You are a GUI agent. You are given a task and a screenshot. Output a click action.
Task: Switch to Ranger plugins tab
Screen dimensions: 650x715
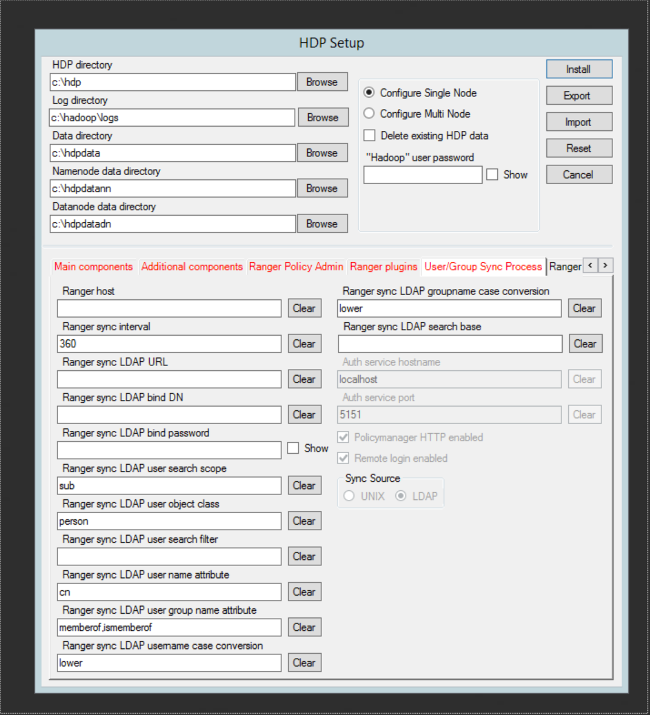384,267
